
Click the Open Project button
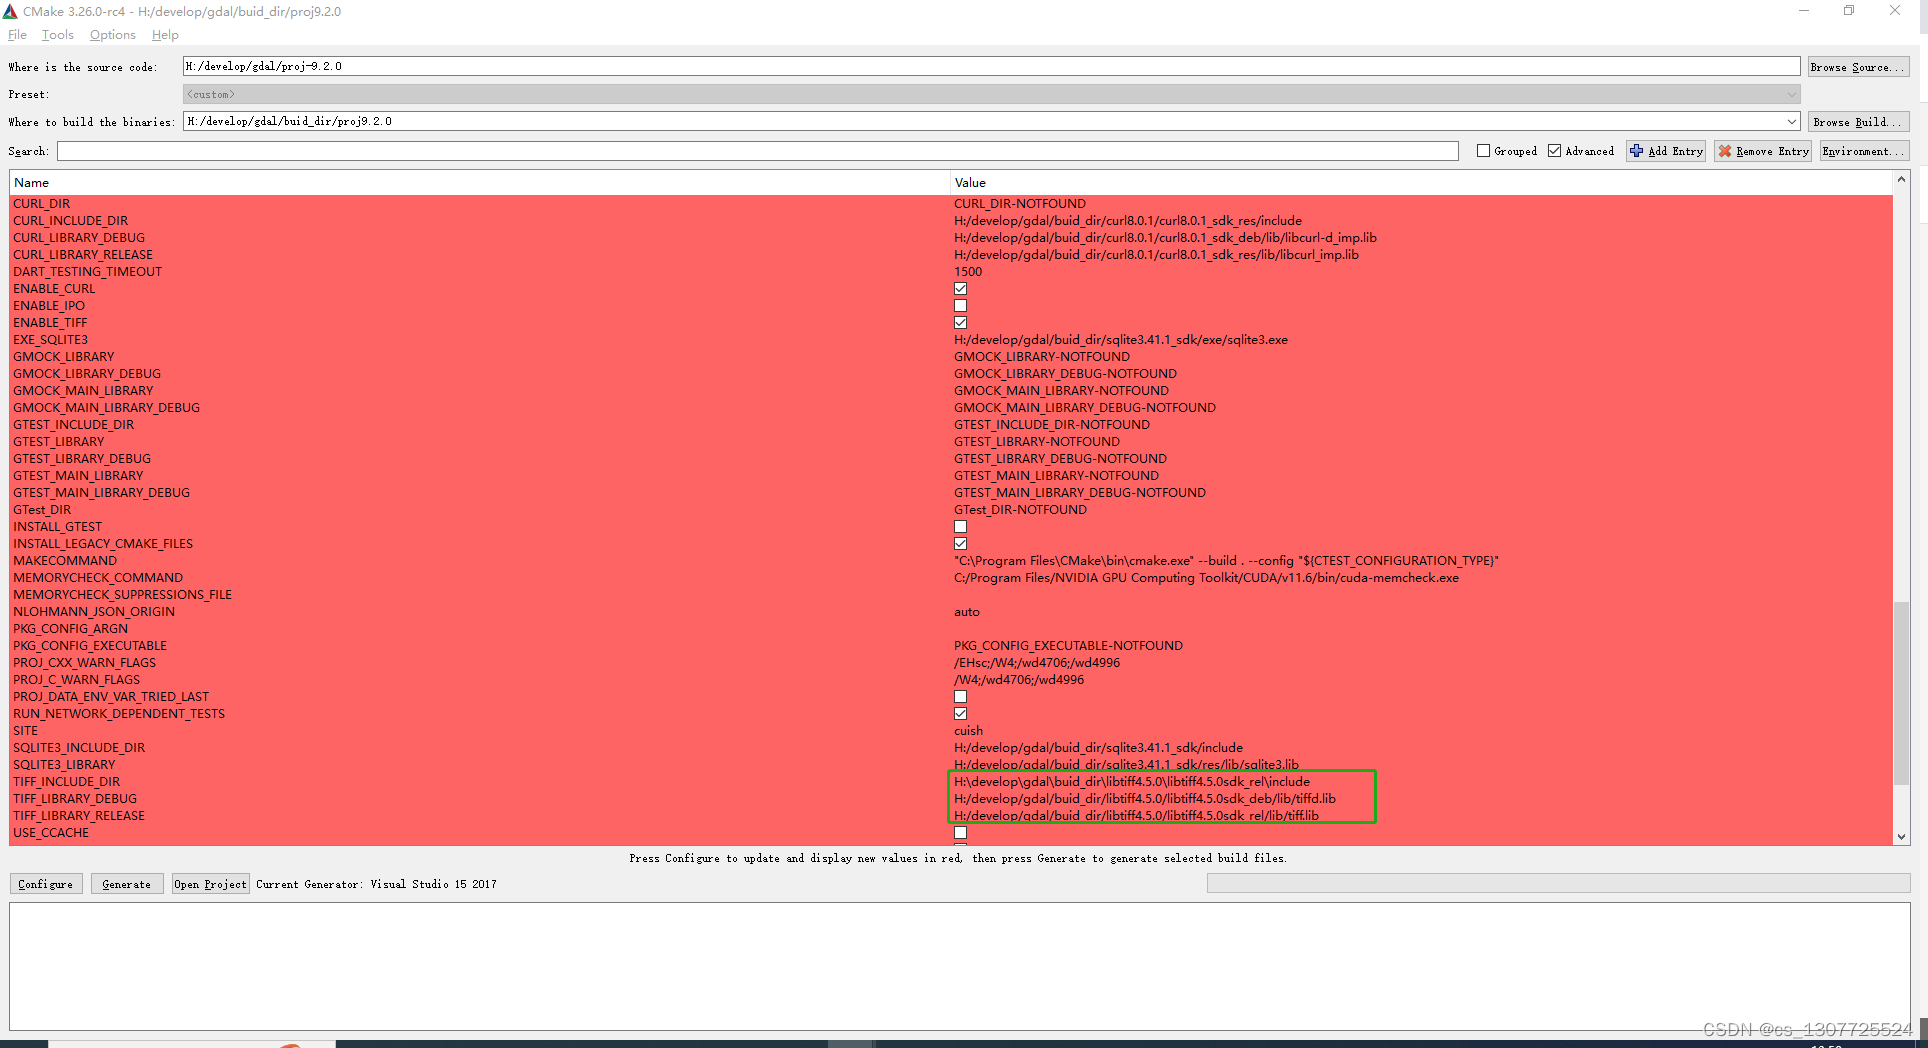coord(210,884)
